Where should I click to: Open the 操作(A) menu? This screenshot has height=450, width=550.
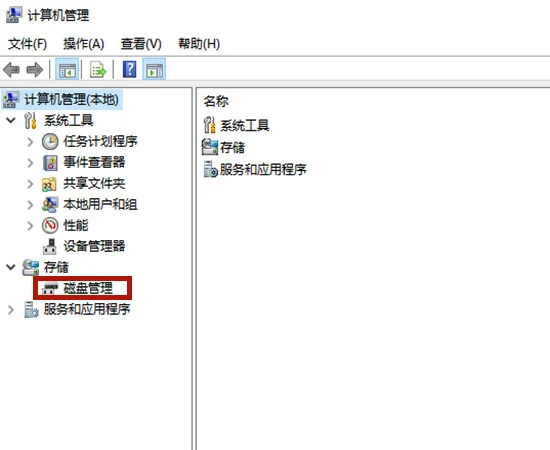(x=83, y=44)
